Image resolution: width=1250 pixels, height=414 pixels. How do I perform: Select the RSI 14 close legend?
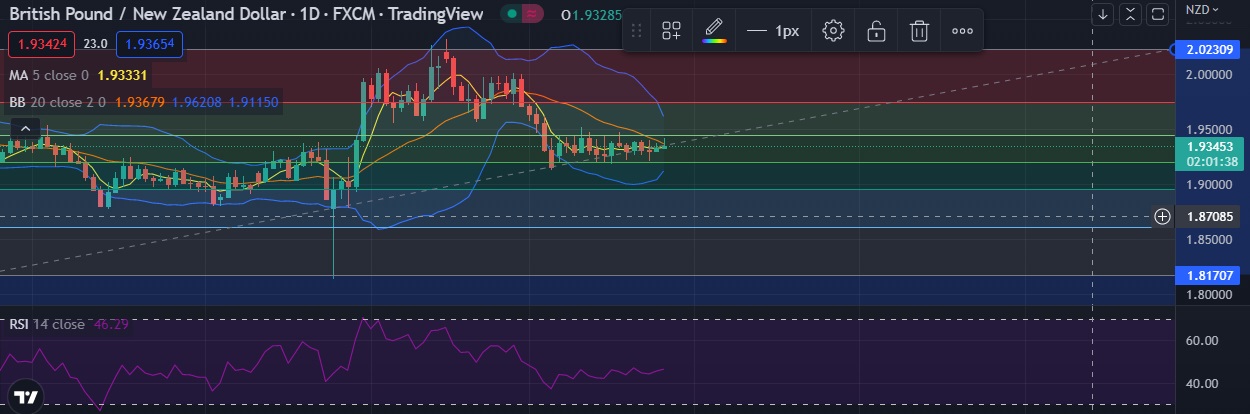click(47, 324)
